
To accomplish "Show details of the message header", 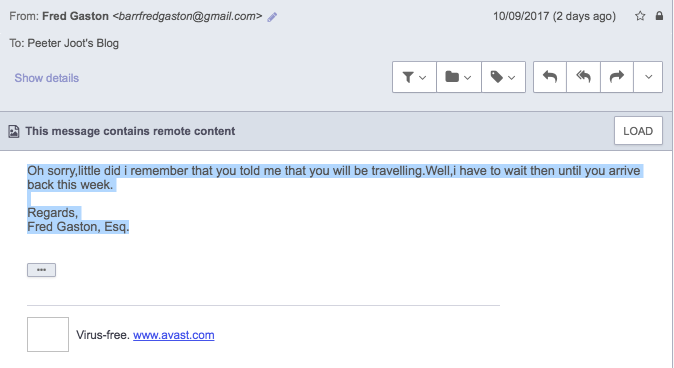I will tap(46, 78).
